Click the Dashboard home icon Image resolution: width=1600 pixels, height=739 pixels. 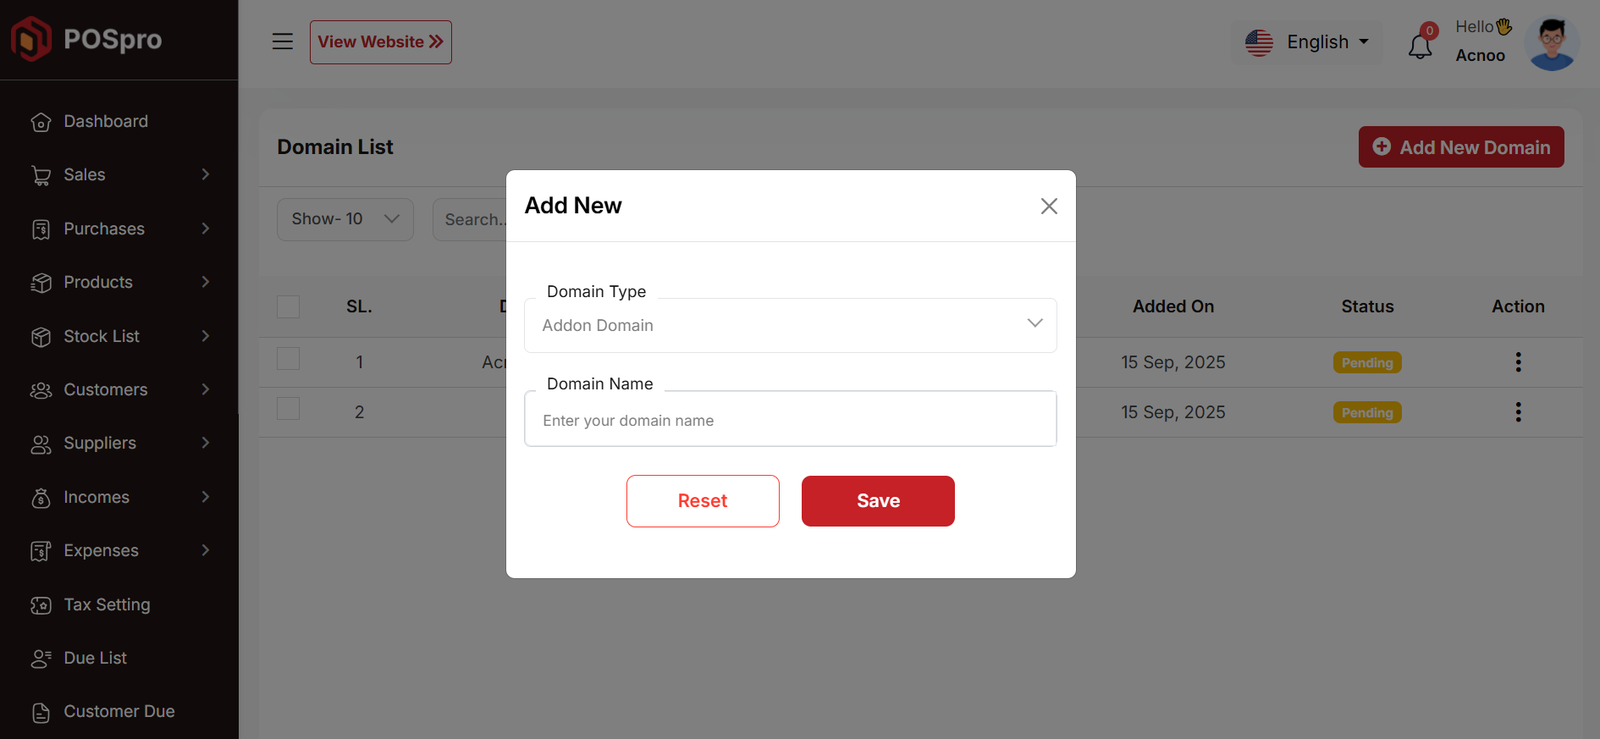pos(41,122)
